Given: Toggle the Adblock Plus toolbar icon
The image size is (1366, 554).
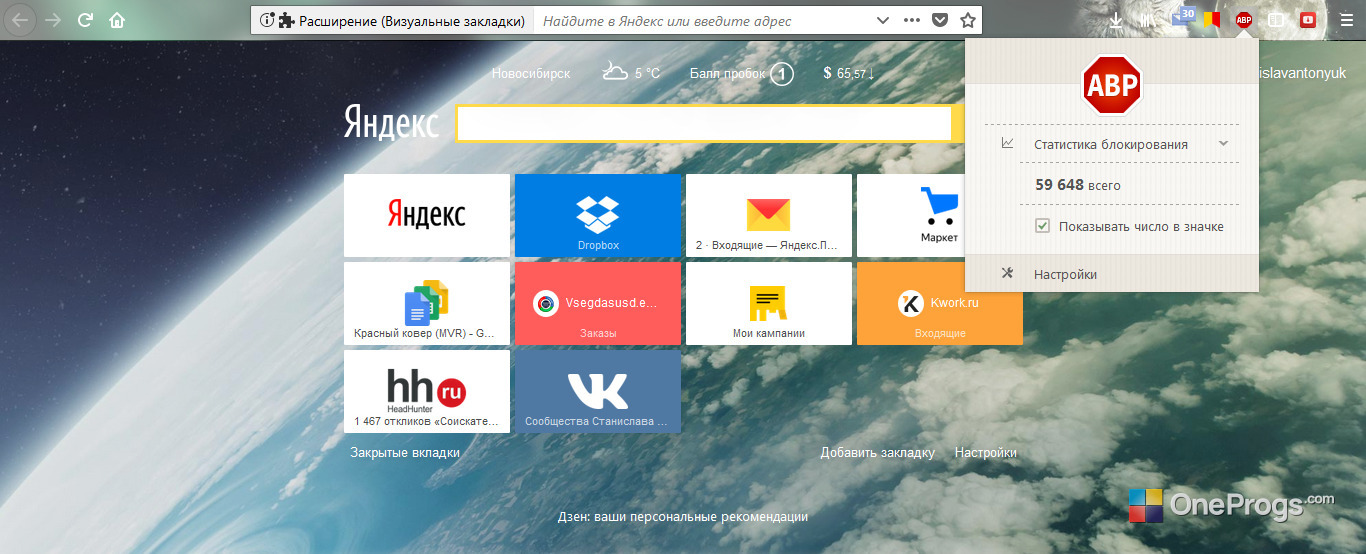Looking at the screenshot, I should (x=1244, y=20).
